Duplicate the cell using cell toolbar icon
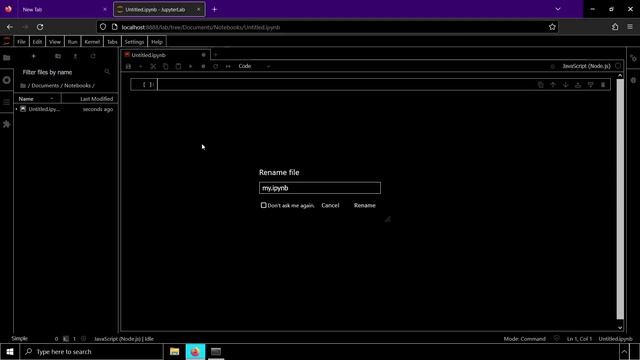This screenshot has width=640, height=360. [540, 84]
